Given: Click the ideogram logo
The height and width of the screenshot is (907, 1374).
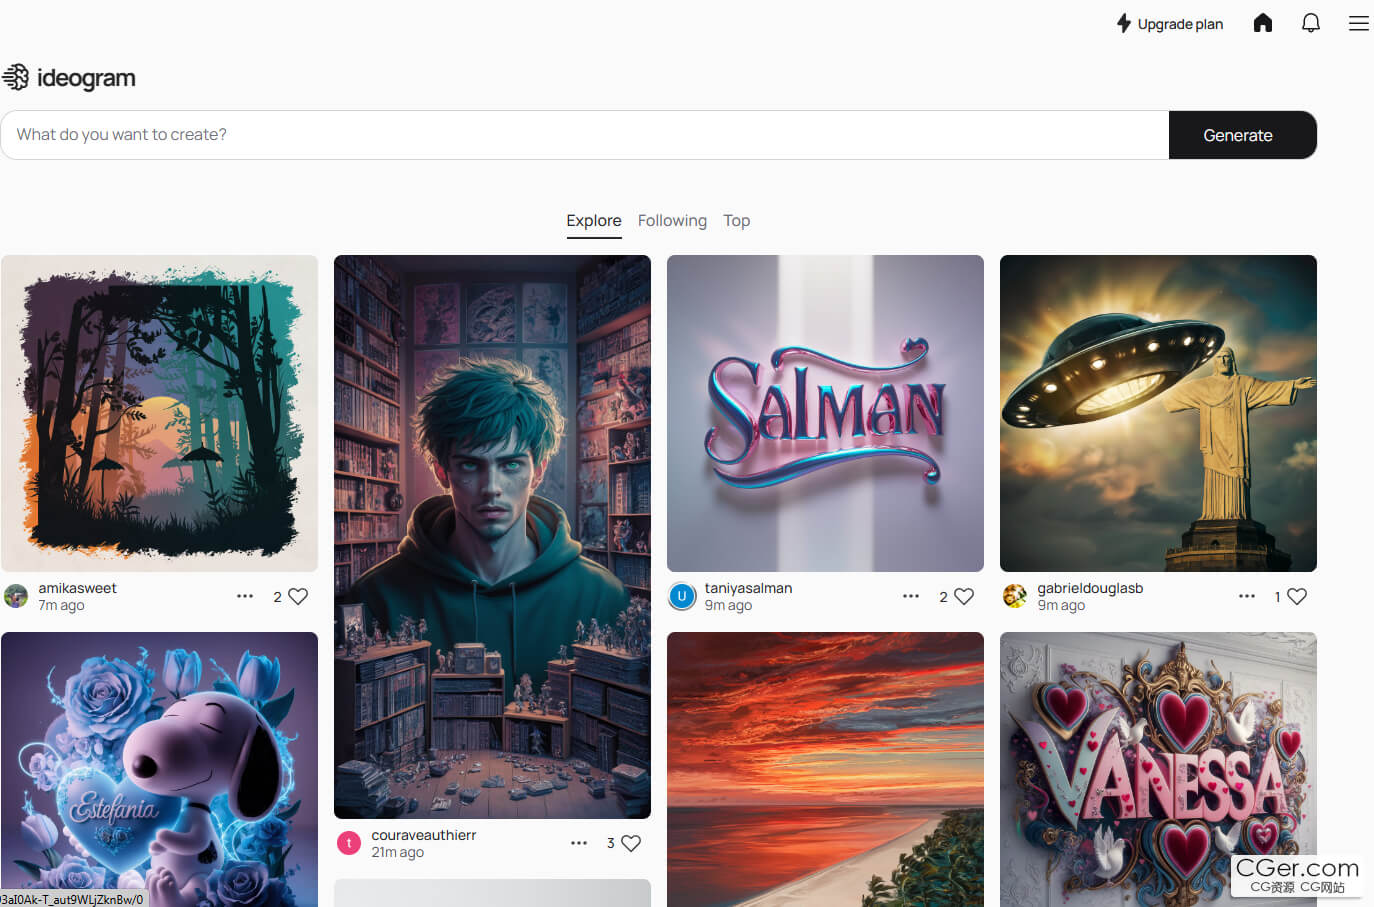Looking at the screenshot, I should (69, 77).
